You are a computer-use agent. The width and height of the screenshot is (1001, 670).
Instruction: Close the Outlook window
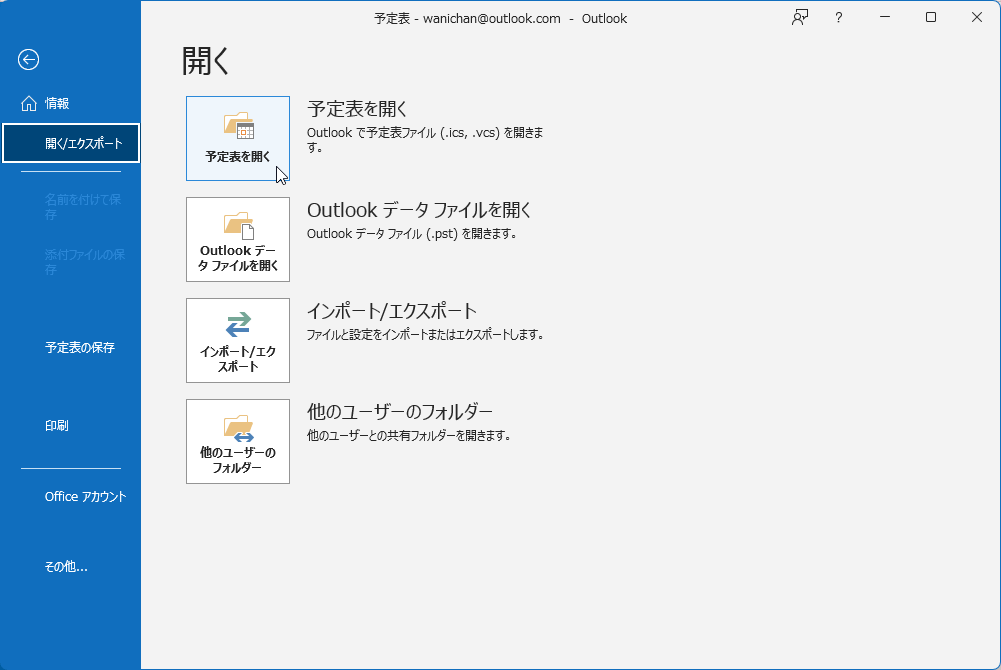tap(977, 18)
